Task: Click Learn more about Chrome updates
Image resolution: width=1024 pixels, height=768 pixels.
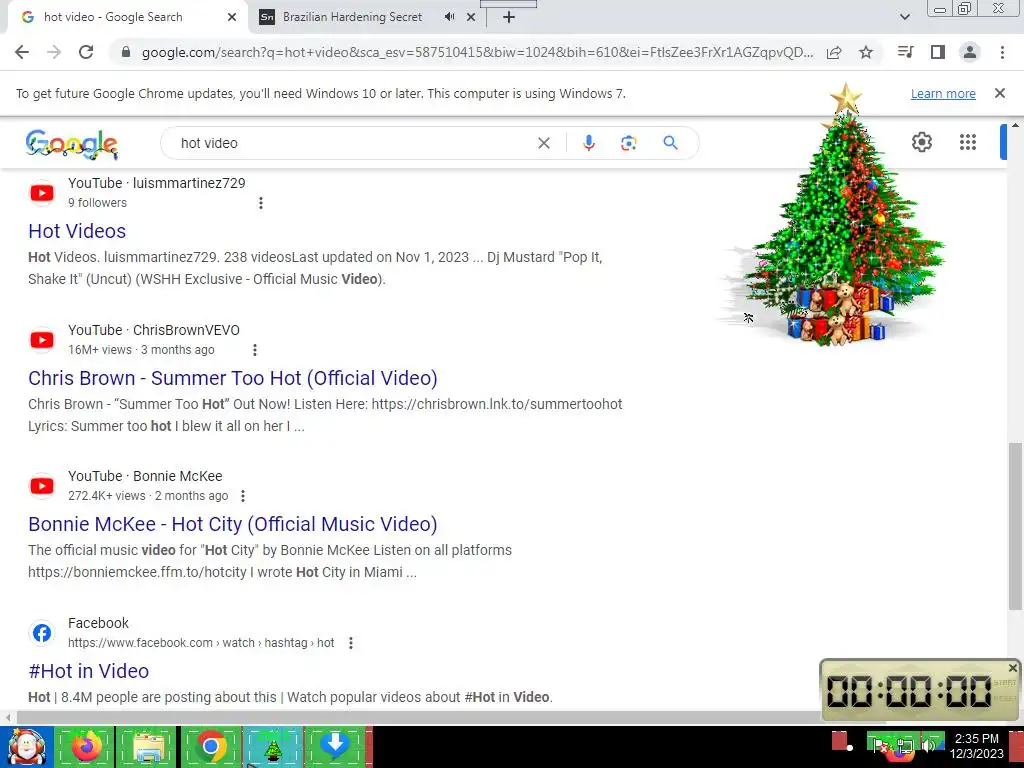Action: (943, 93)
